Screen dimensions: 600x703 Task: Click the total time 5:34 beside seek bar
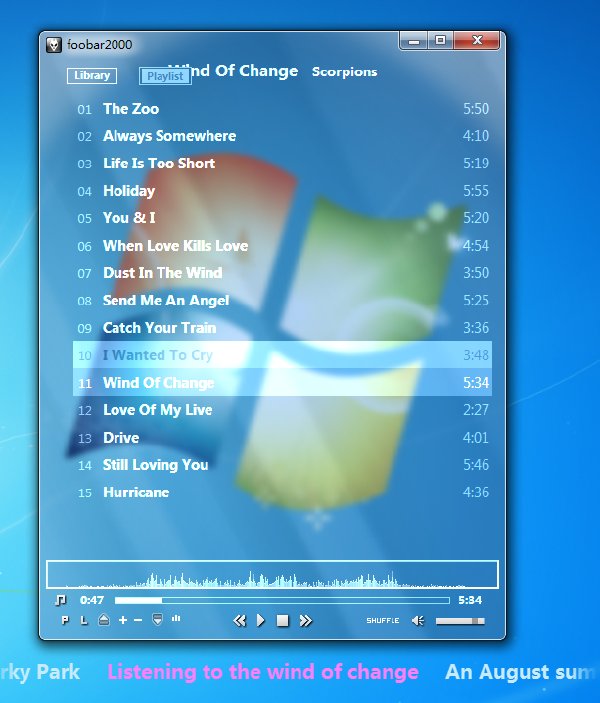(x=470, y=600)
